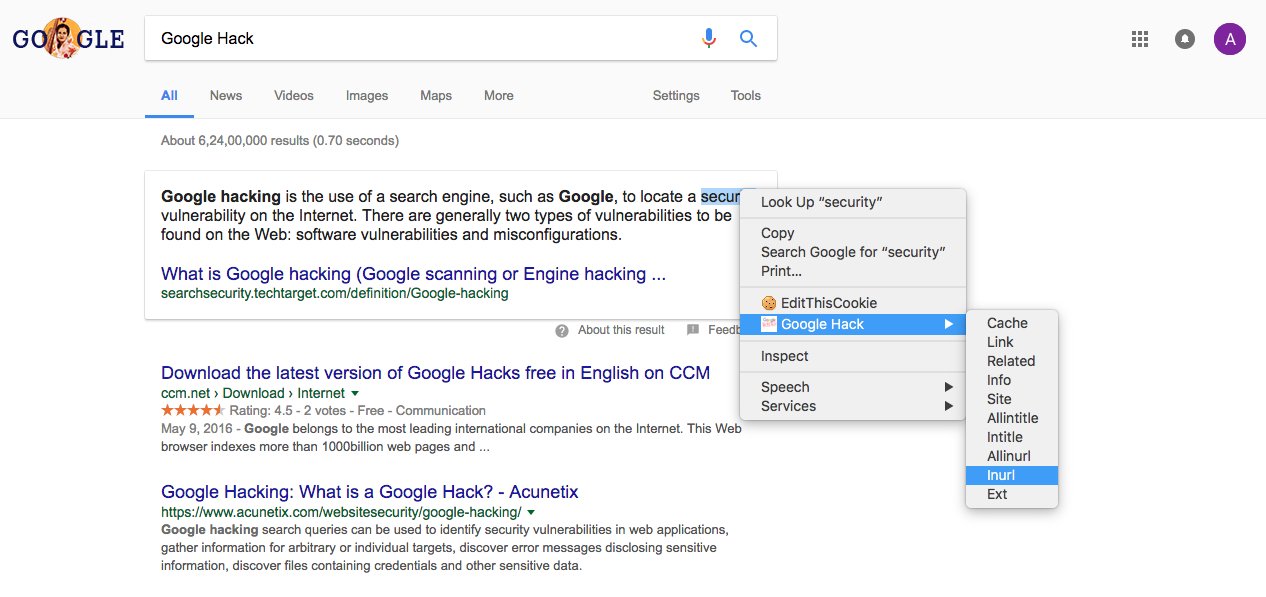Click the EditThisCookie cookie icon
1266x597 pixels.
768,303
